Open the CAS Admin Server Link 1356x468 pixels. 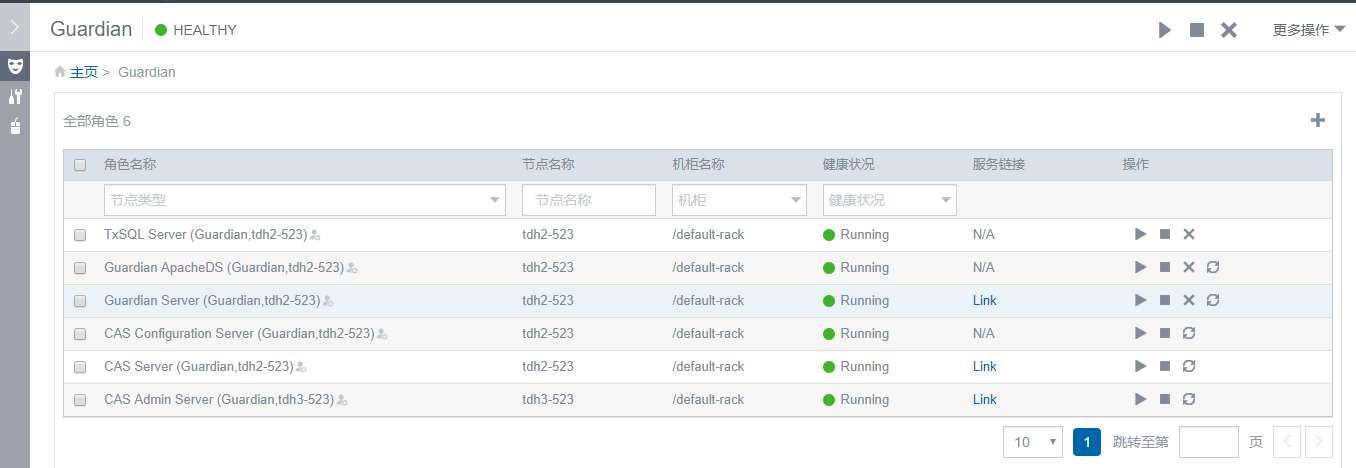[984, 399]
